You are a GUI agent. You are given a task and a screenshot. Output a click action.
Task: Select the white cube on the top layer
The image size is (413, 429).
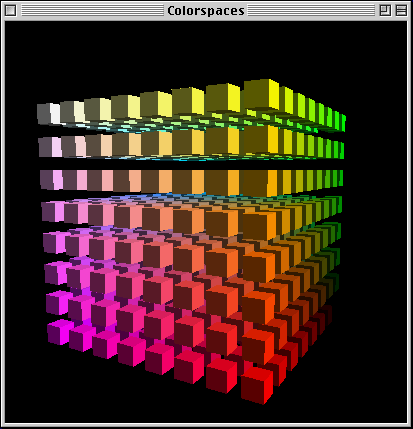coord(49,114)
